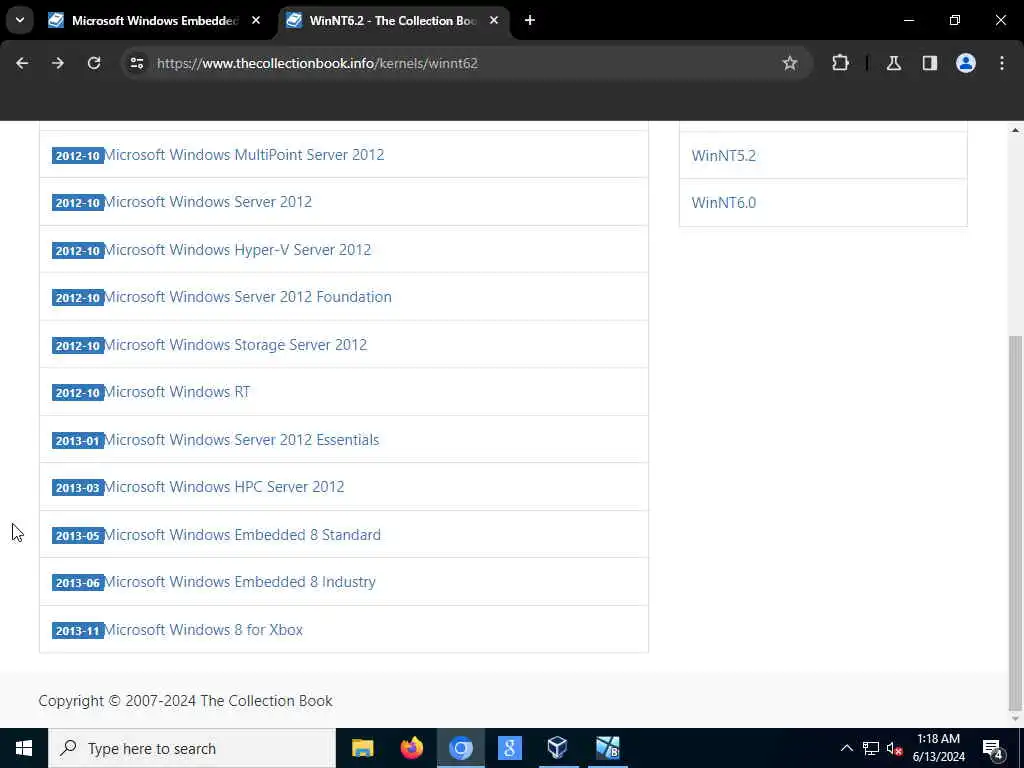Open Chrome Labs flask icon
Image resolution: width=1024 pixels, height=768 pixels.
[x=894, y=63]
